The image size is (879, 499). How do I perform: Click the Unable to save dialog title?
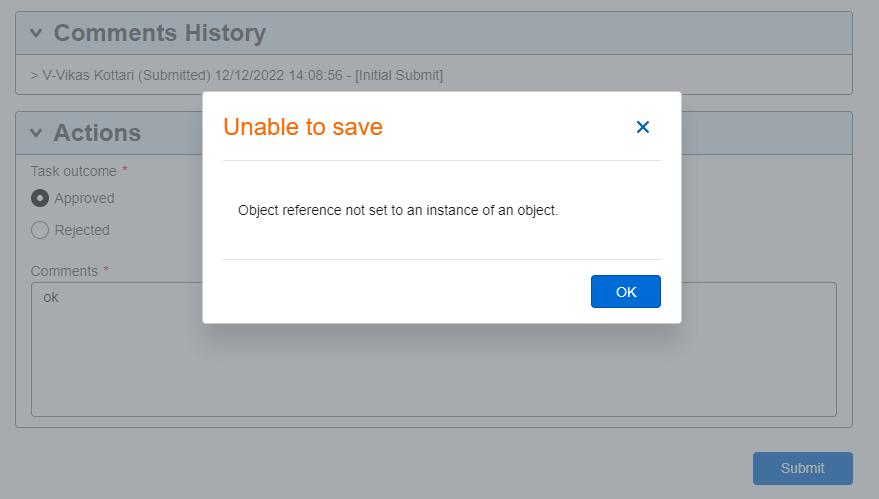tap(303, 127)
